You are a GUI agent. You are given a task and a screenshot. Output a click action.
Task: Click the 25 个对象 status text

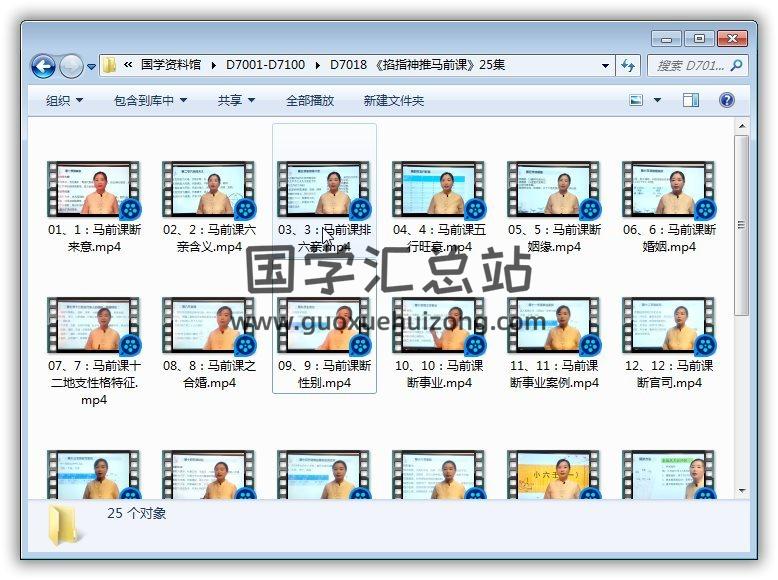click(136, 513)
